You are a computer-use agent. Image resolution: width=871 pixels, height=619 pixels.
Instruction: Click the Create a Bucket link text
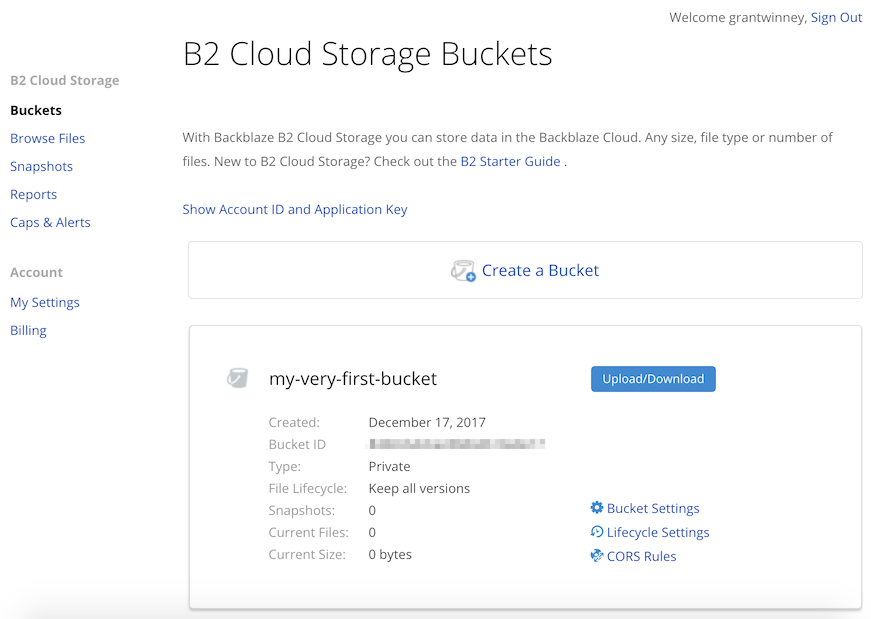click(x=540, y=271)
